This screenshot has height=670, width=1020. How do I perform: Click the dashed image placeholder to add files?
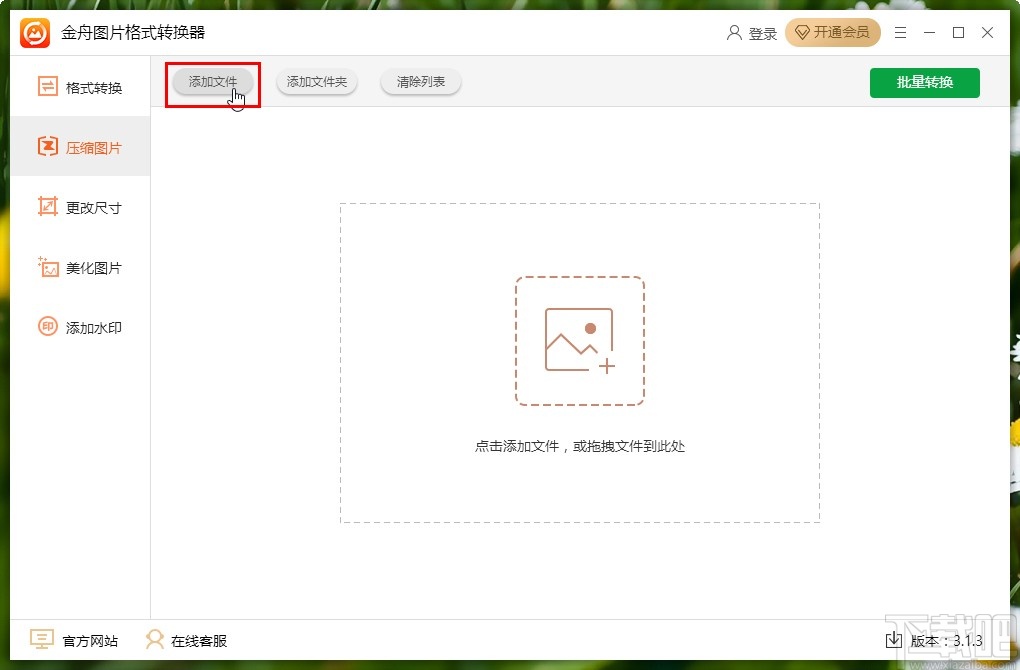(580, 340)
